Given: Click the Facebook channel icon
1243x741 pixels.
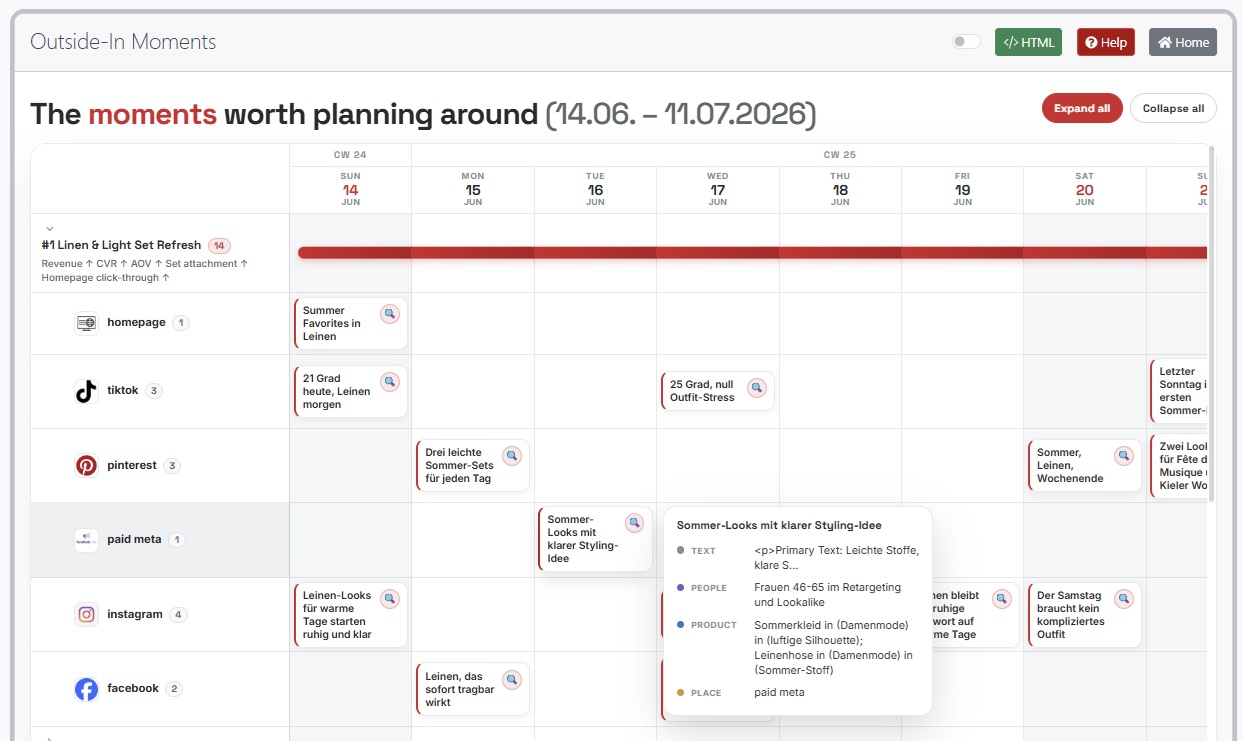Looking at the screenshot, I should 87,689.
